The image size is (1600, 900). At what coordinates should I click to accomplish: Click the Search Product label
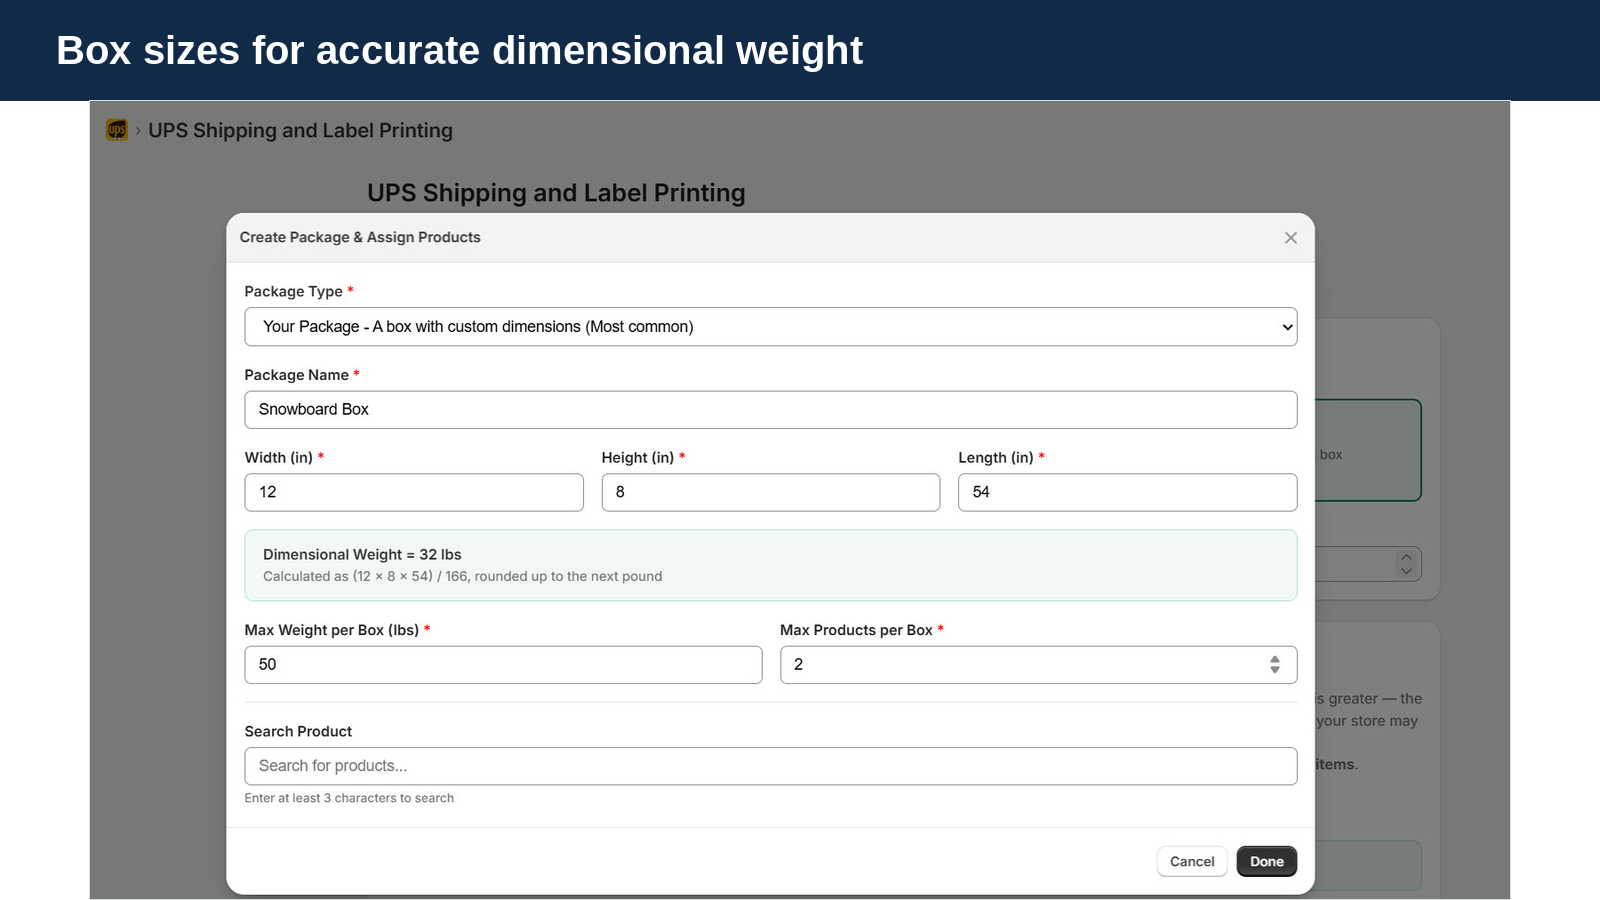click(x=298, y=732)
